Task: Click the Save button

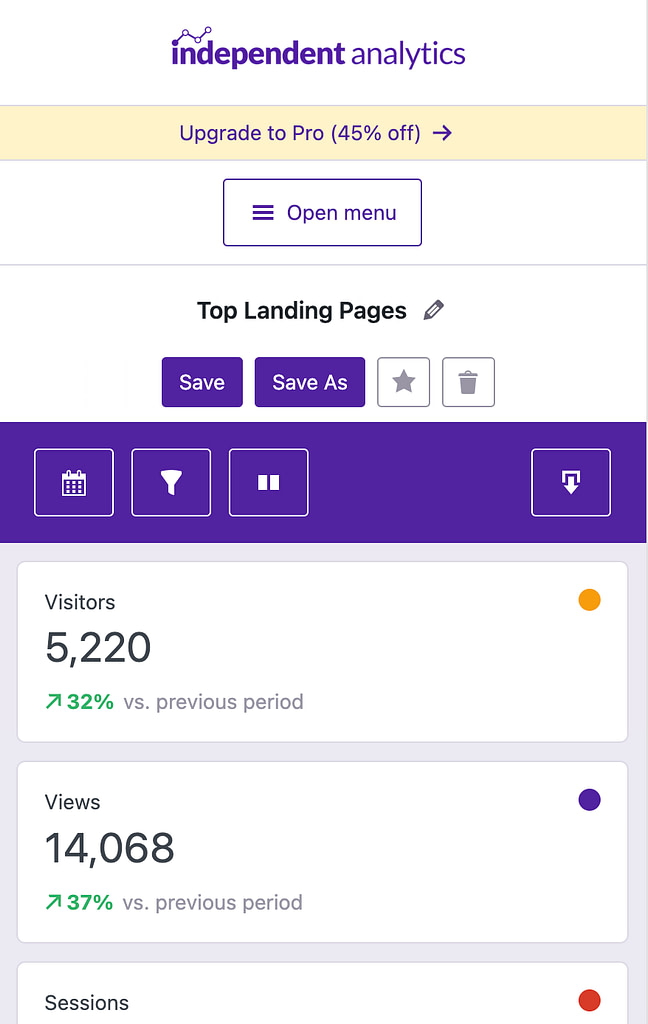Action: point(202,382)
